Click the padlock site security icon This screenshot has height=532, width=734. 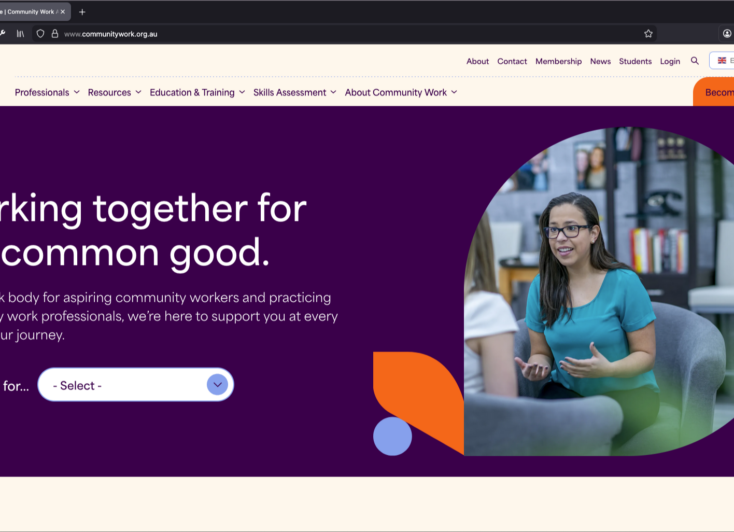[55, 34]
